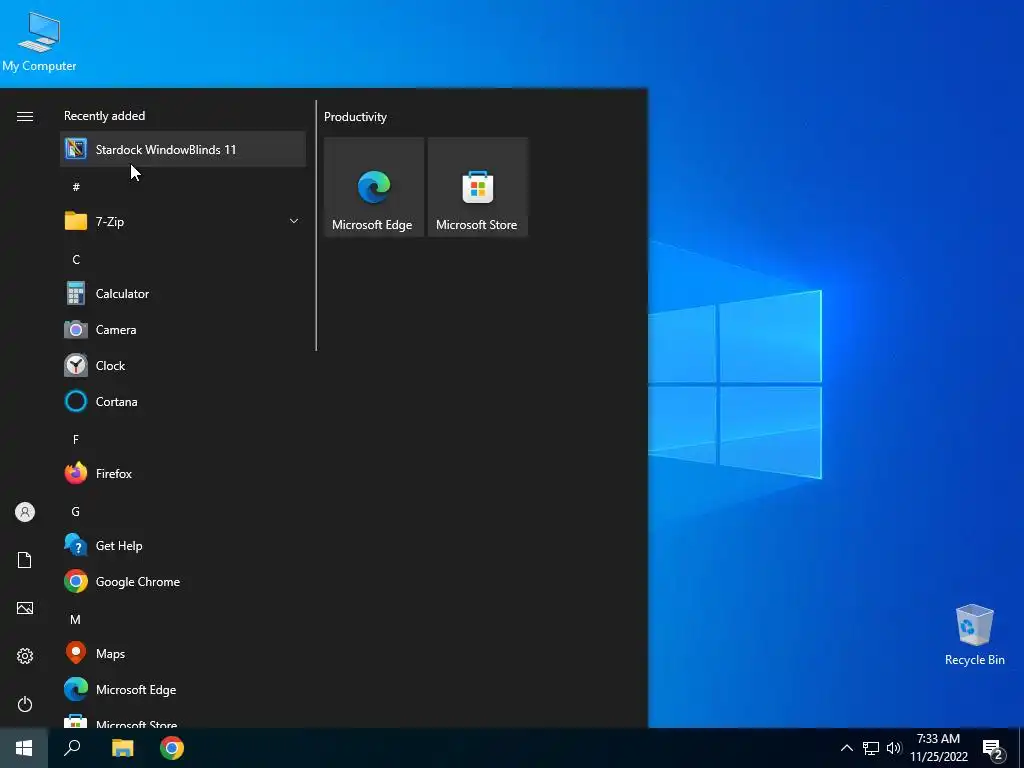Open taskbar Search magnifier
Viewport: 1024px width, 768px height.
72,748
